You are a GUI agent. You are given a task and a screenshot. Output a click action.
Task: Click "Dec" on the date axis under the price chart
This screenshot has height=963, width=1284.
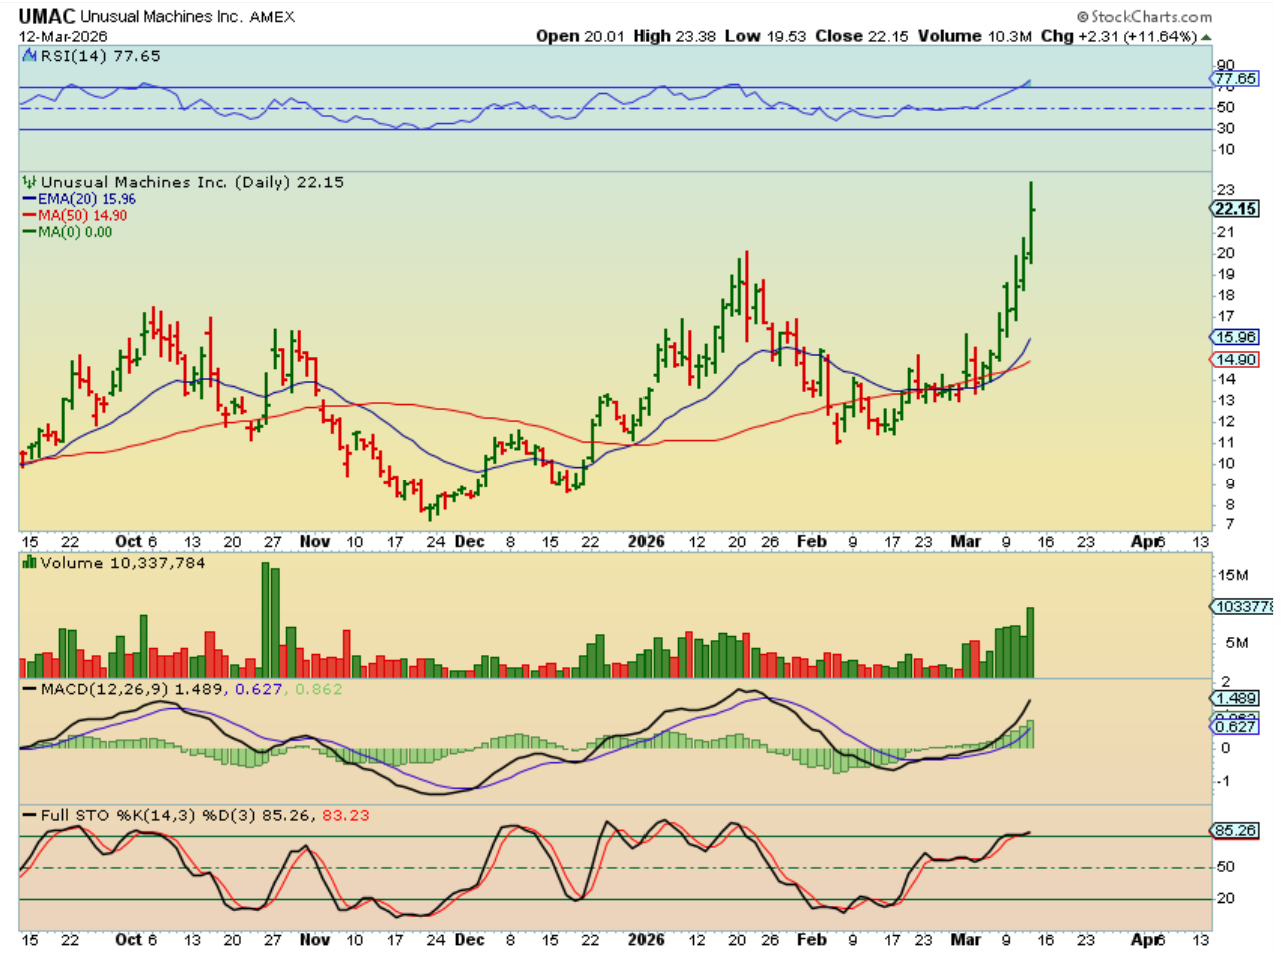point(469,541)
